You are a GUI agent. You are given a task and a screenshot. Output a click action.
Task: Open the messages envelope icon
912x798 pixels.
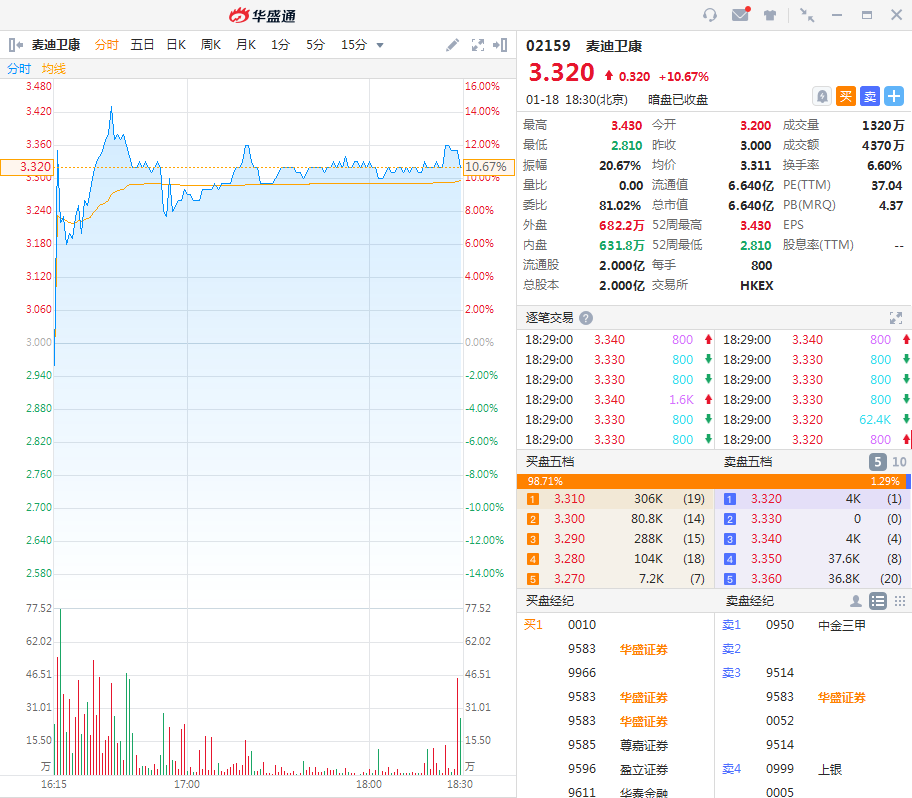pyautogui.click(x=740, y=15)
